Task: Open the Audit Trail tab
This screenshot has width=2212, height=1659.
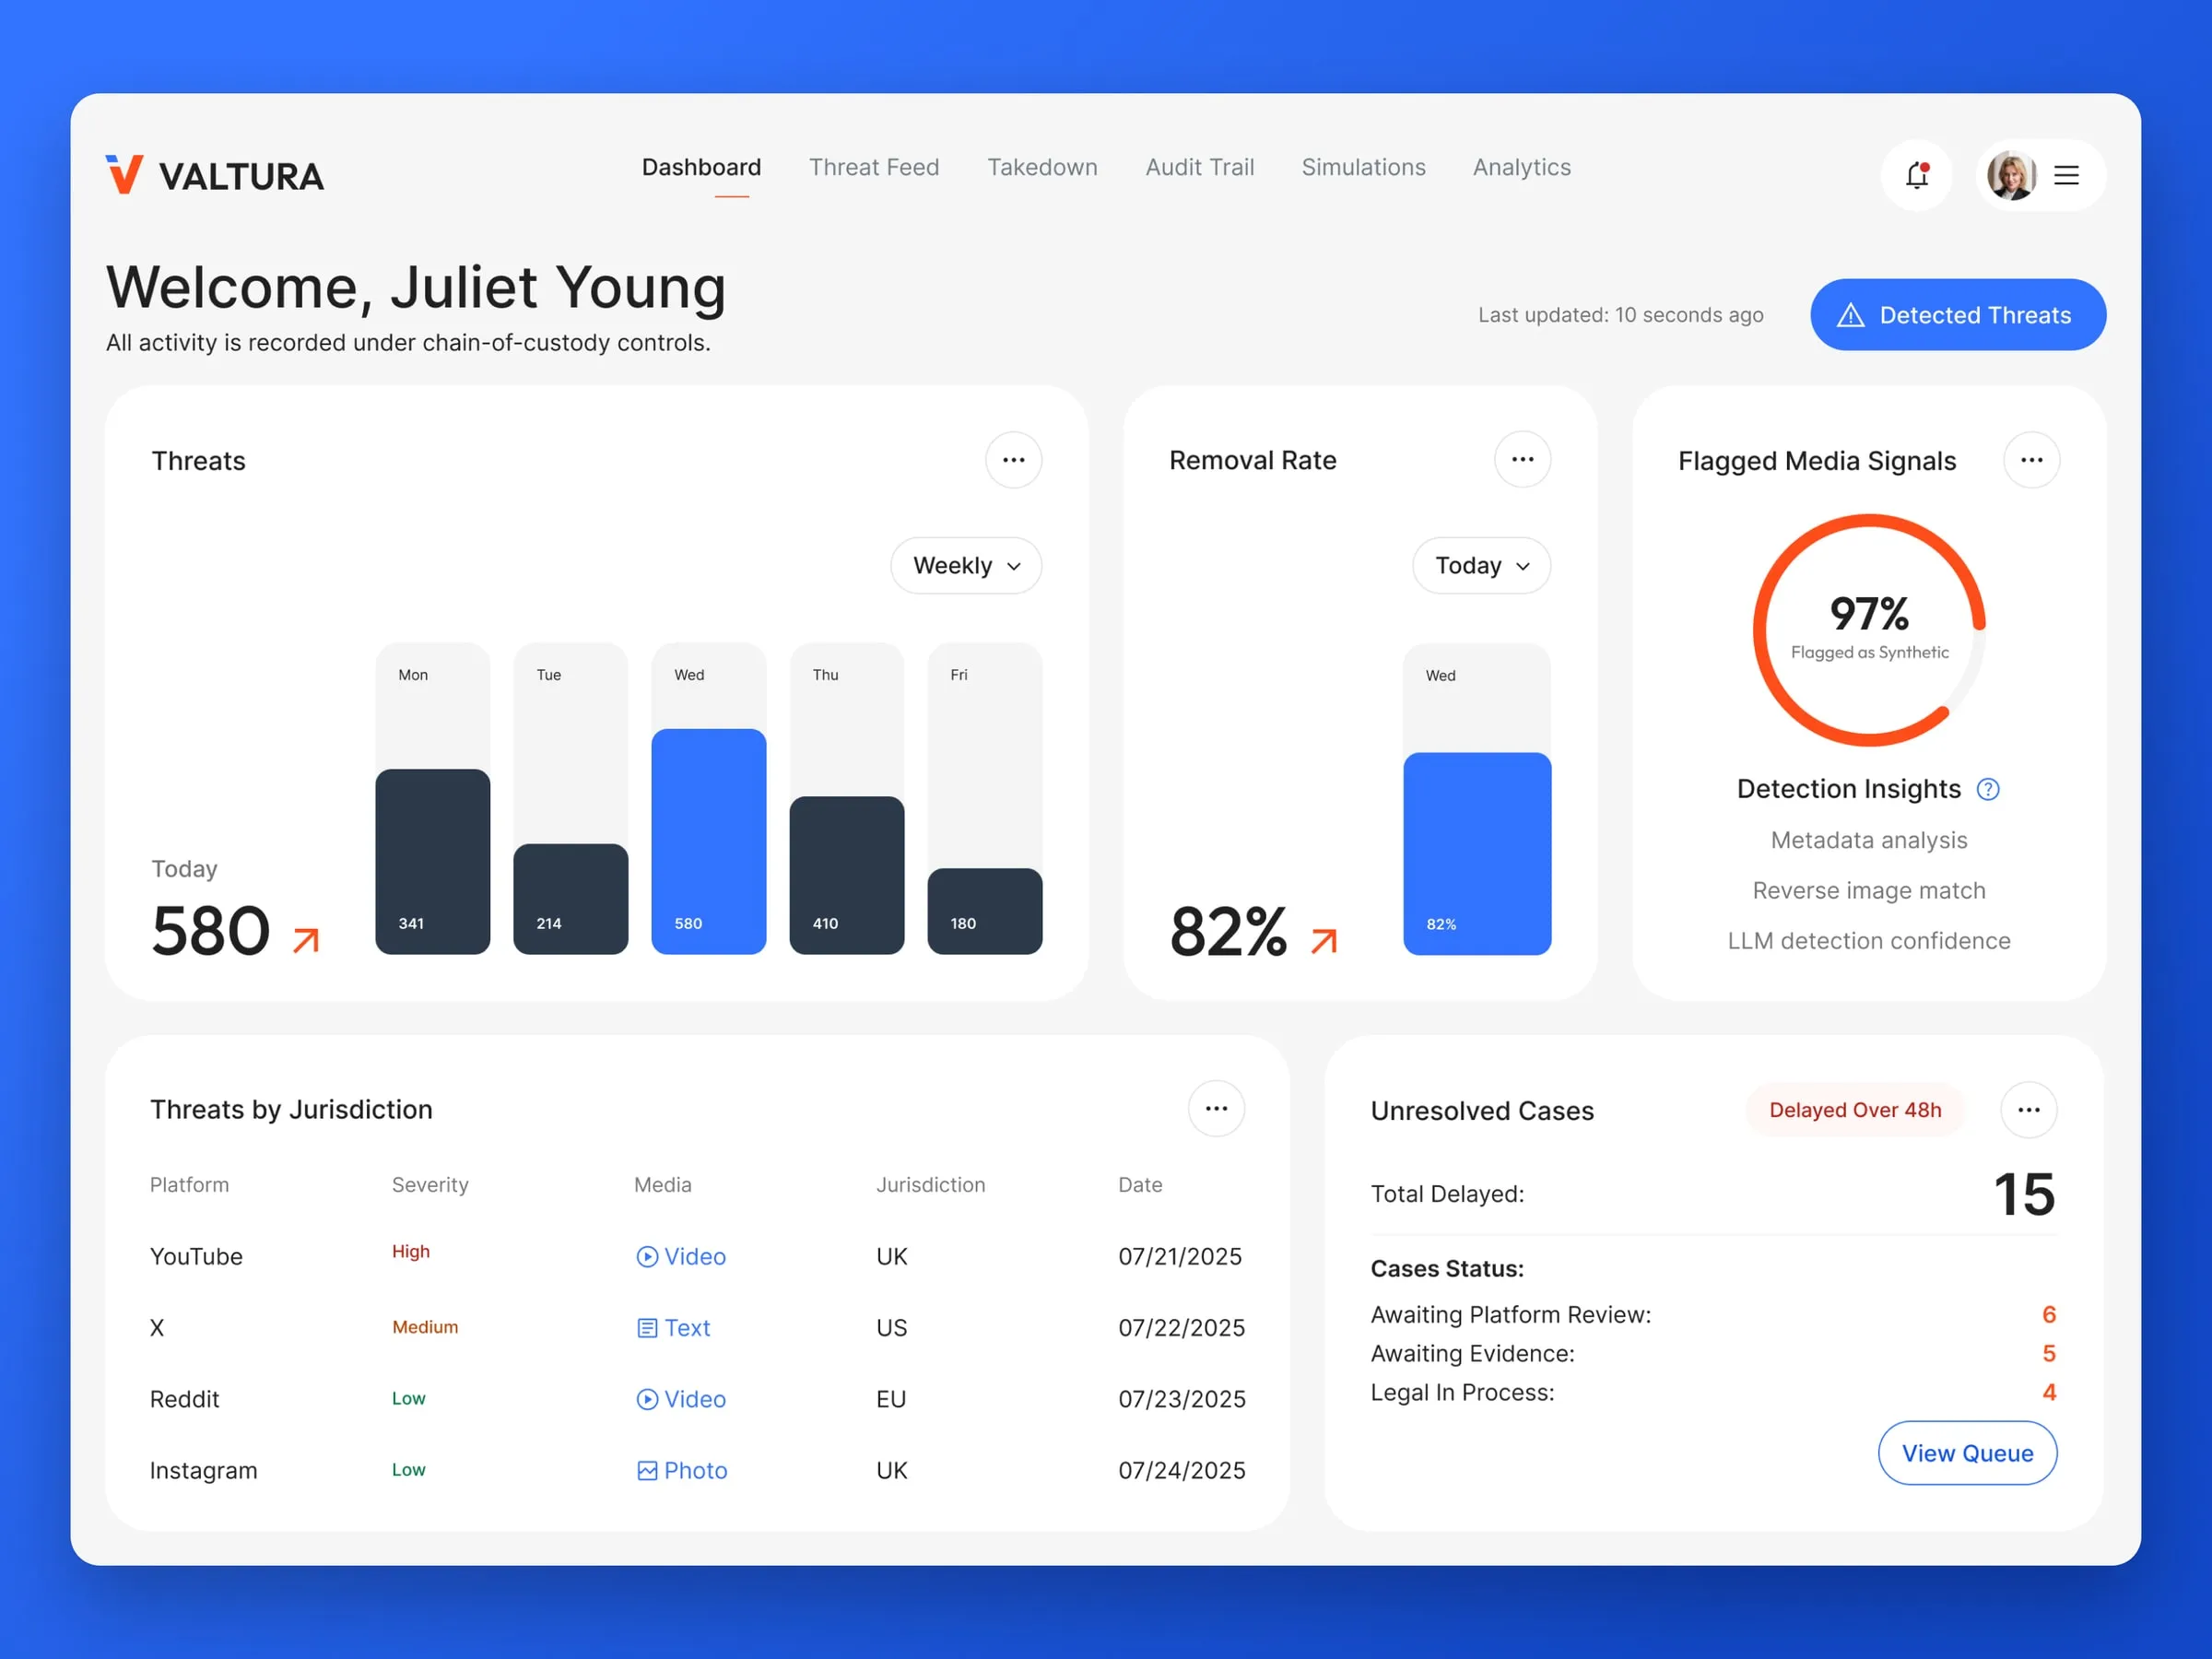Action: click(x=1199, y=167)
